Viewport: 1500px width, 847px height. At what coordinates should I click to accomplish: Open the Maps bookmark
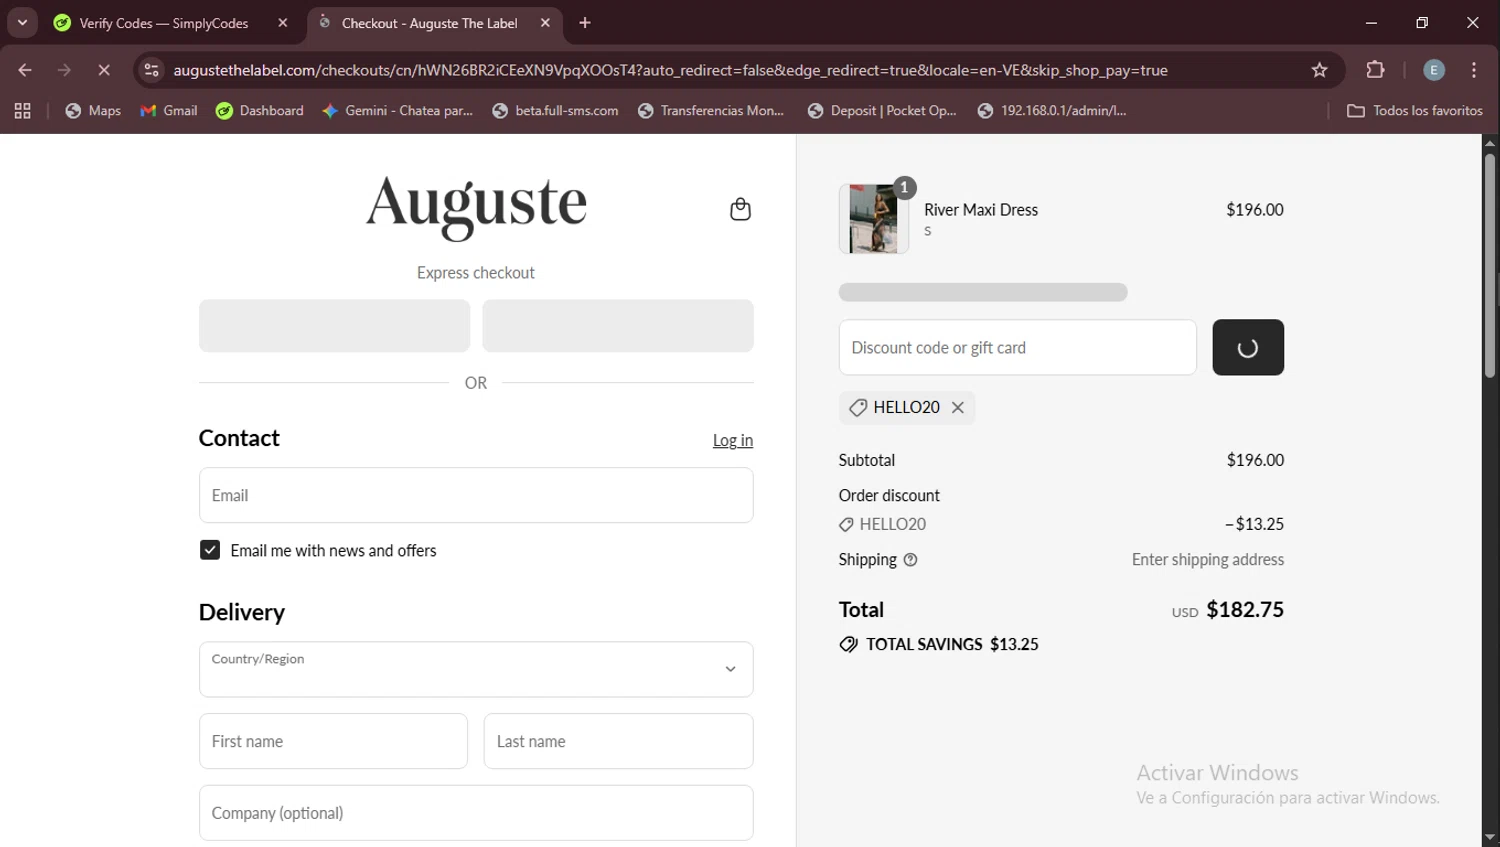[93, 111]
